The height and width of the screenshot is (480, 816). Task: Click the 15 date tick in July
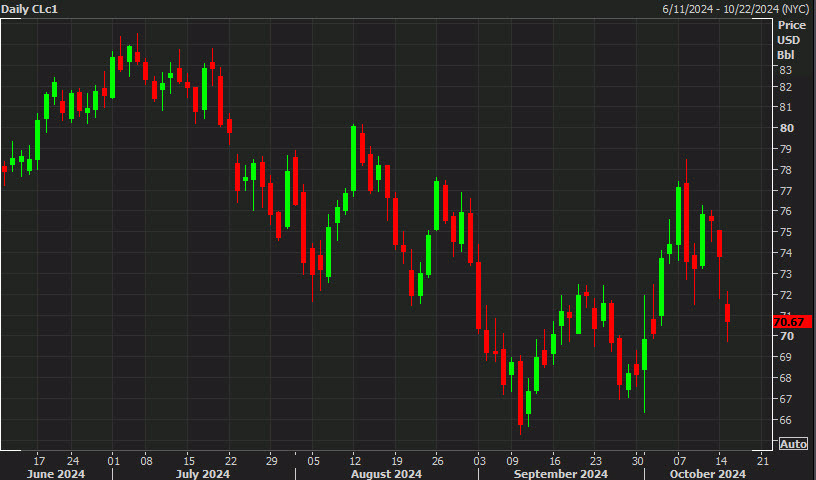(x=189, y=461)
